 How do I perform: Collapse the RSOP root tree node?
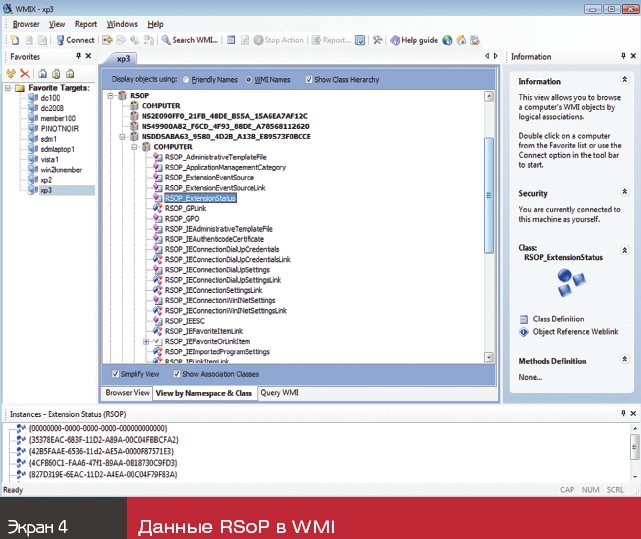coord(109,95)
